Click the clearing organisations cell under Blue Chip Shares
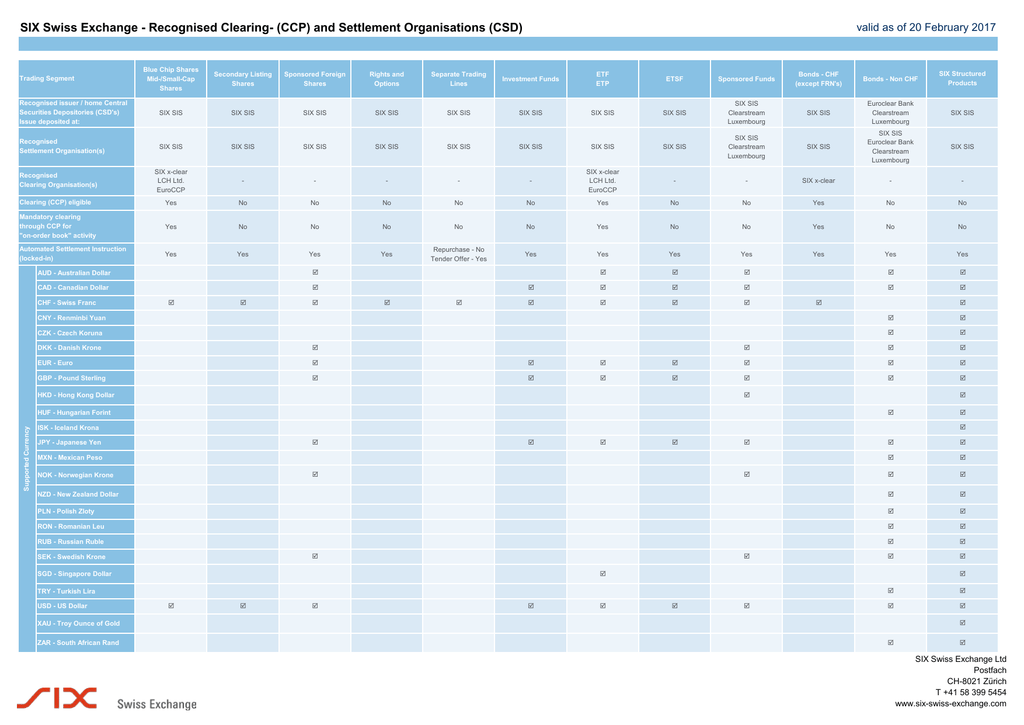 pyautogui.click(x=171, y=180)
